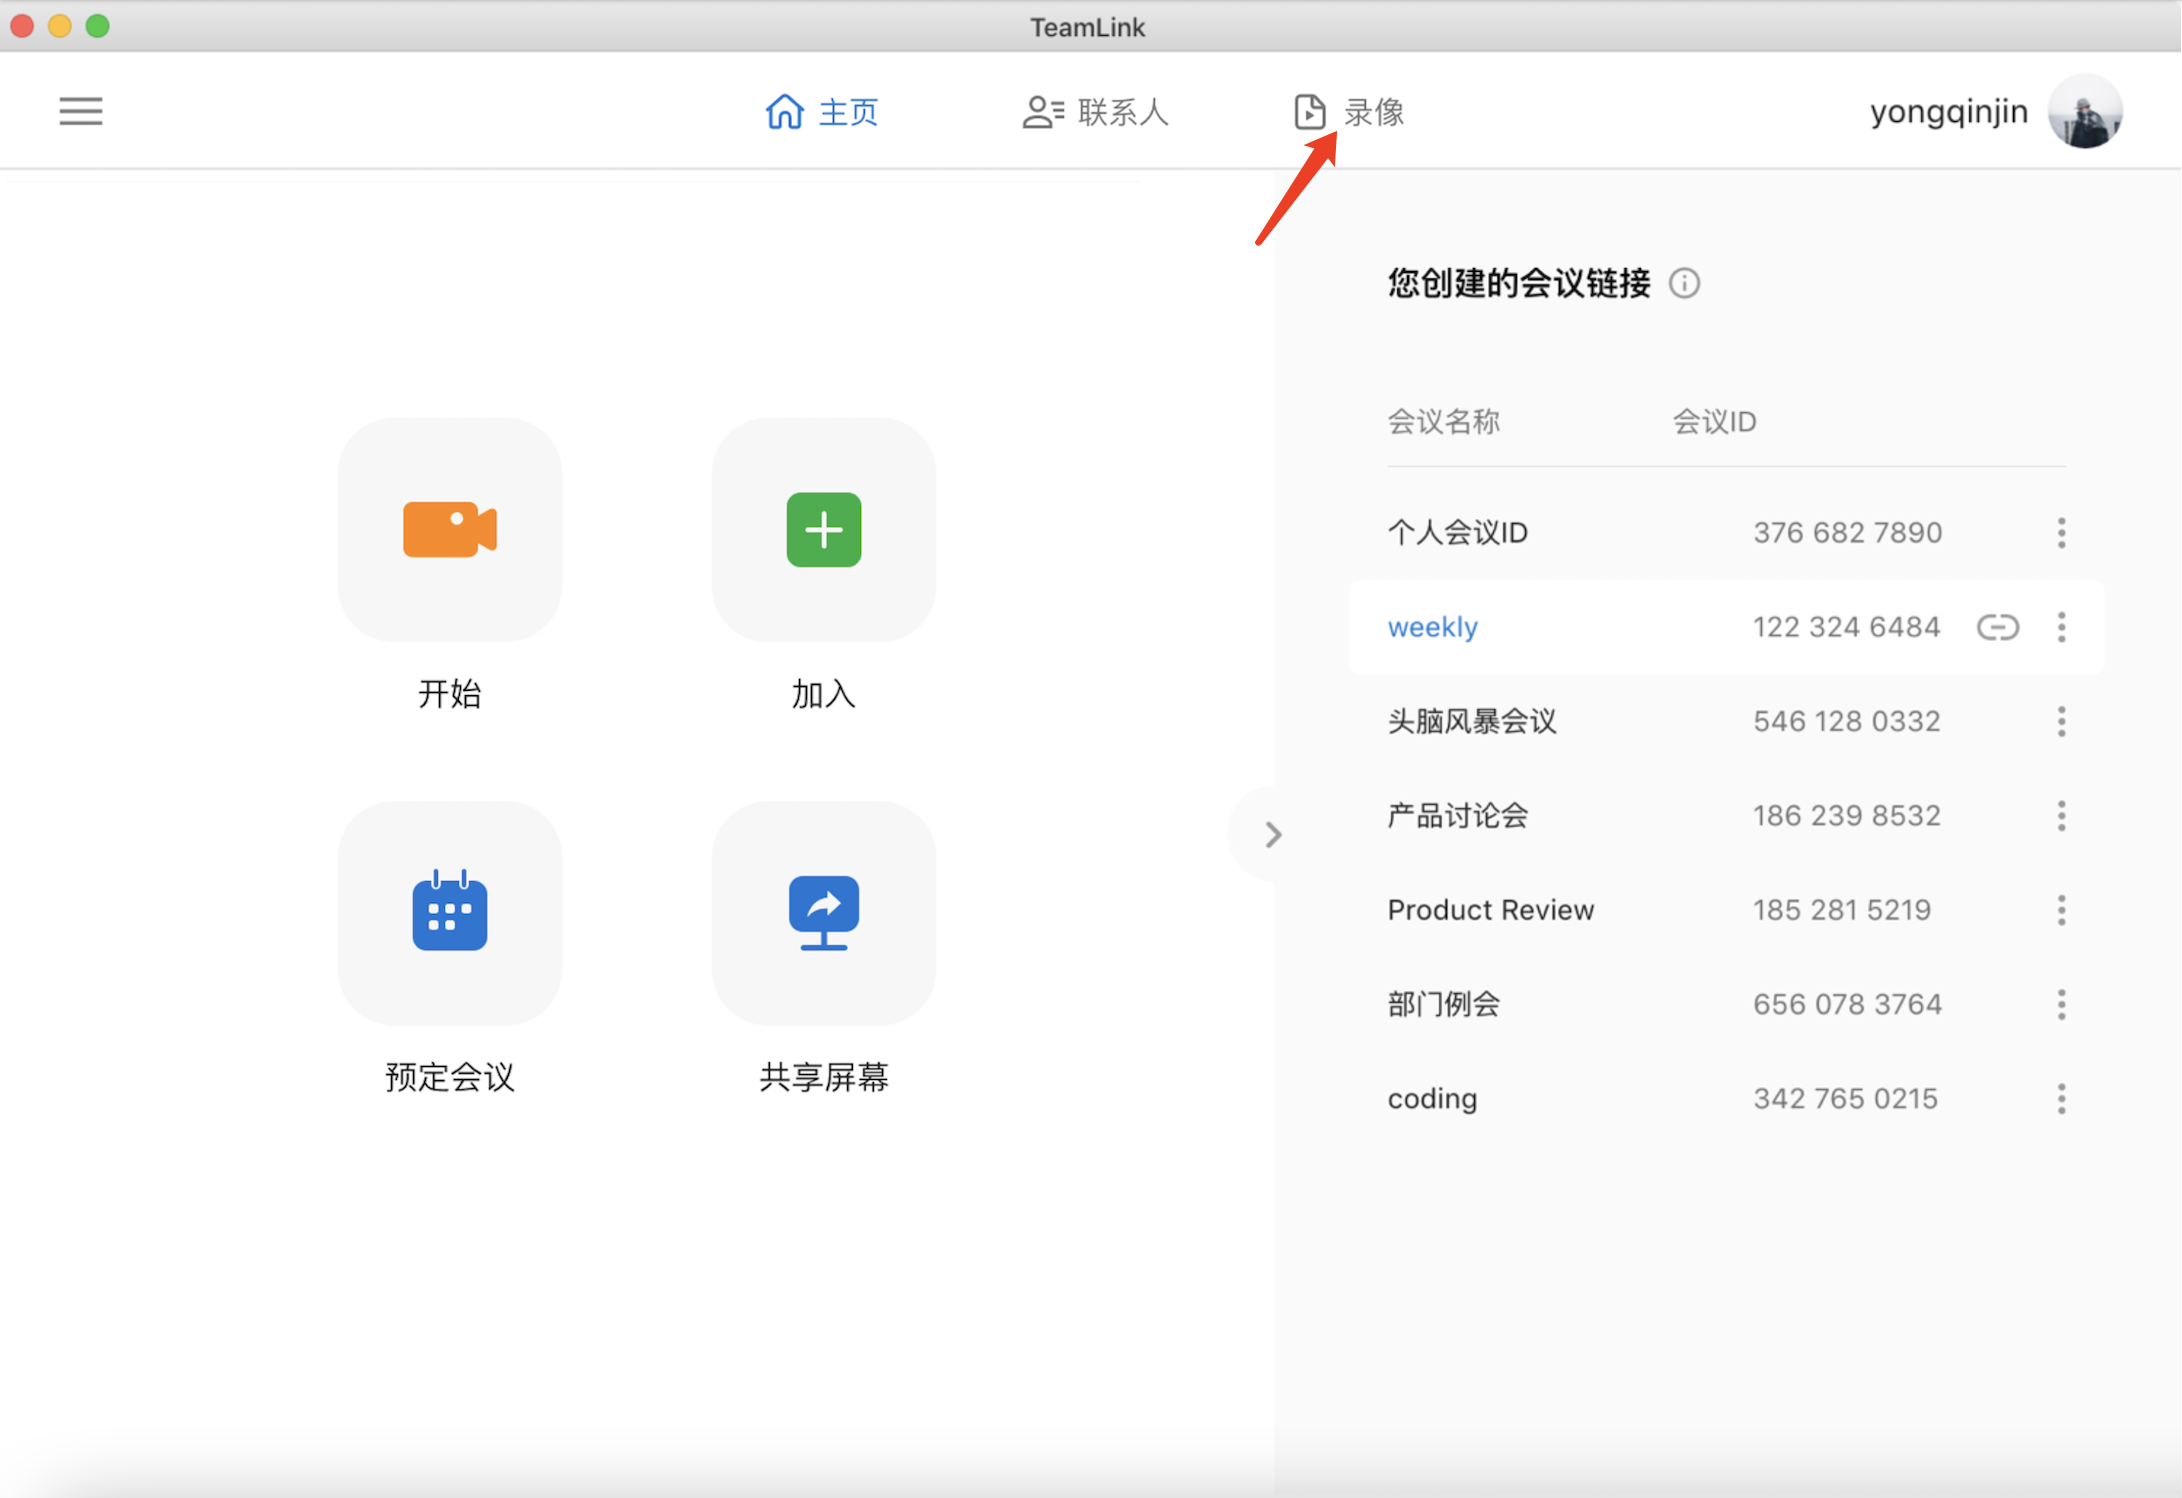Open more options for 头脑风暴会议 row

[2061, 721]
